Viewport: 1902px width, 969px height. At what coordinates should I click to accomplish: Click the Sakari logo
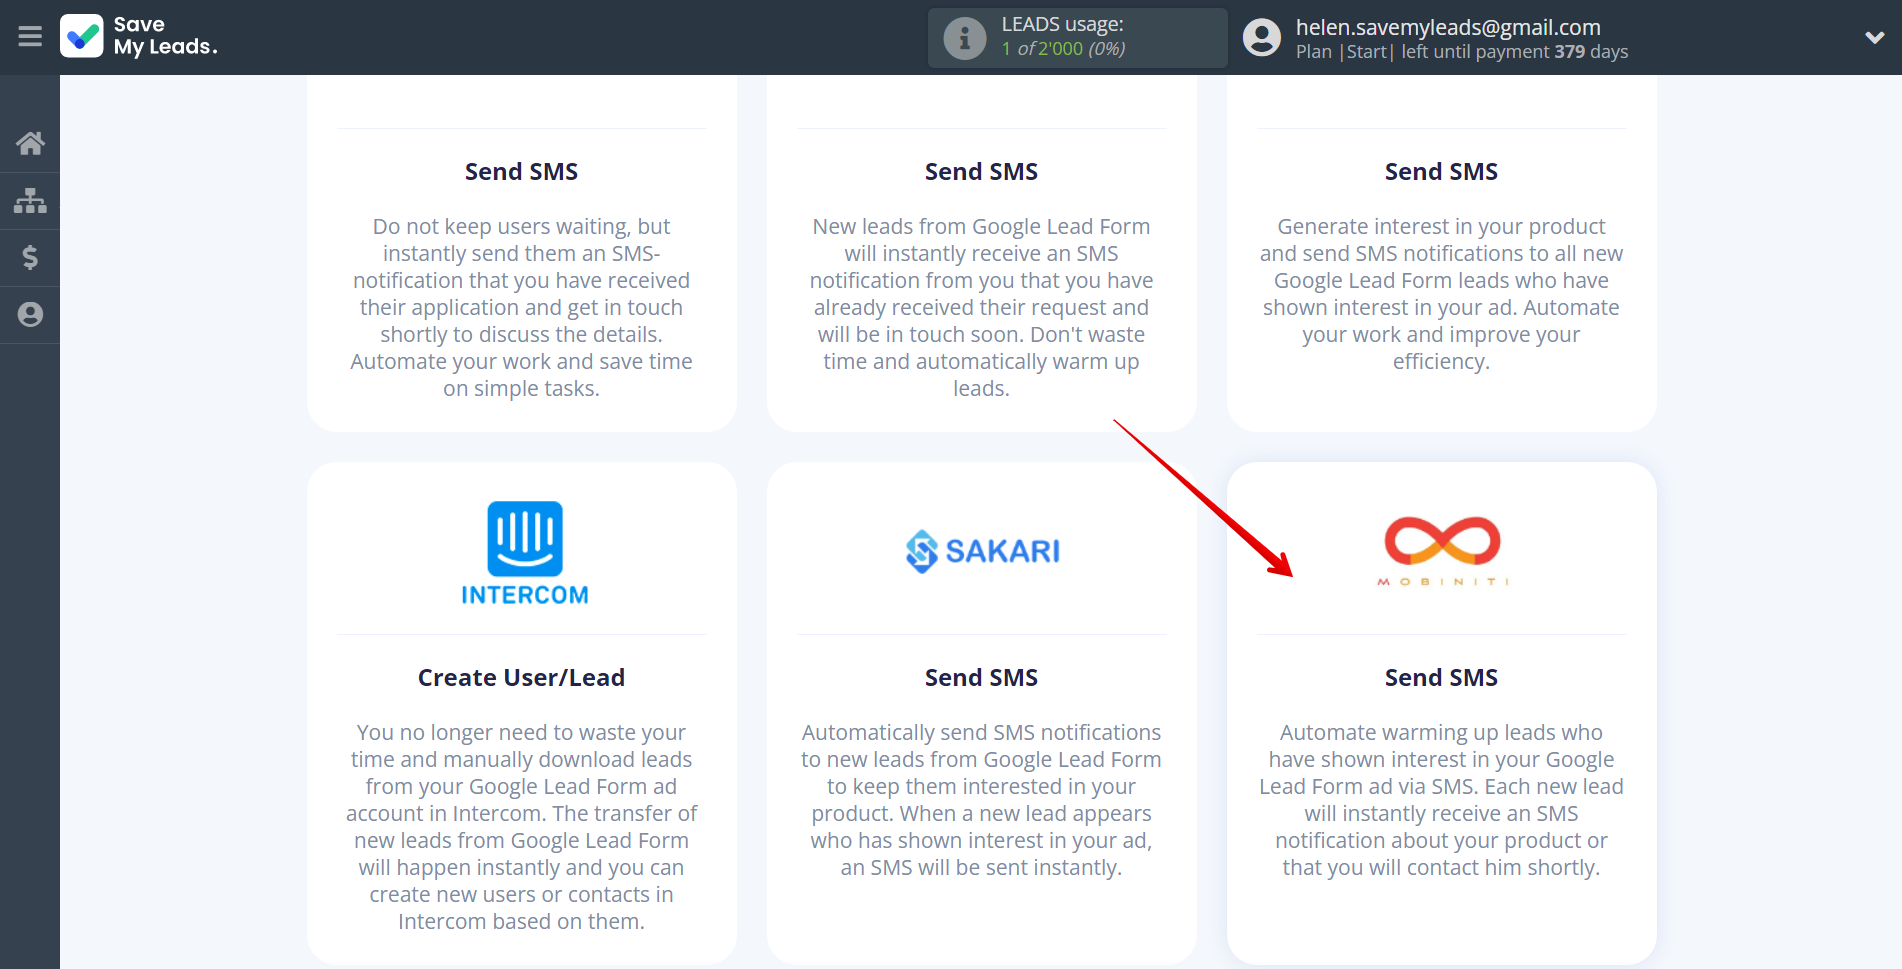pyautogui.click(x=982, y=551)
